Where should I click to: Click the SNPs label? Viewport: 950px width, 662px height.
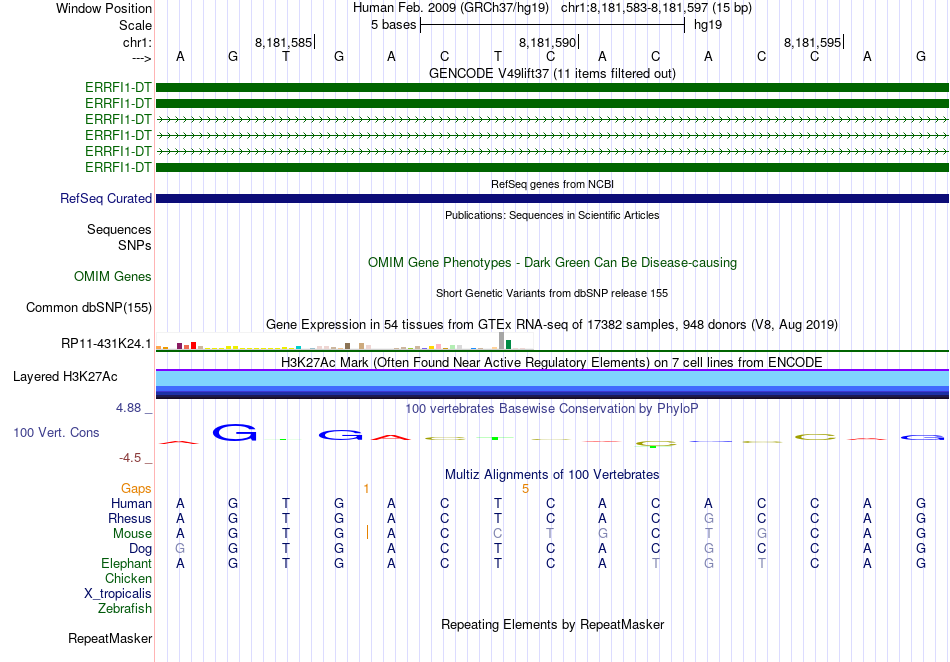(x=135, y=245)
